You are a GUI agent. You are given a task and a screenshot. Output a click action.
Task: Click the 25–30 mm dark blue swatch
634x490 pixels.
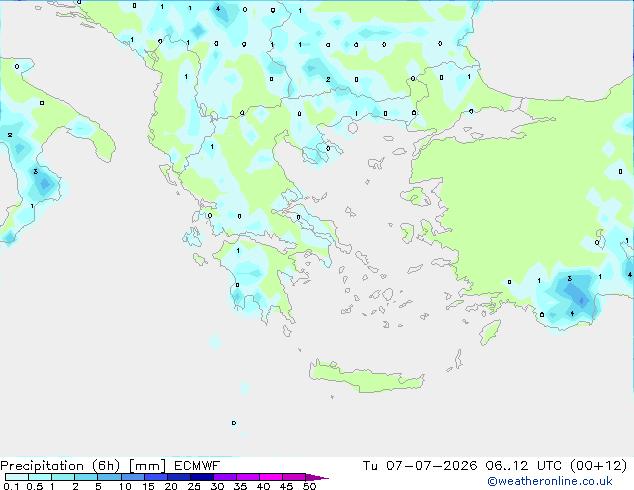201,477
